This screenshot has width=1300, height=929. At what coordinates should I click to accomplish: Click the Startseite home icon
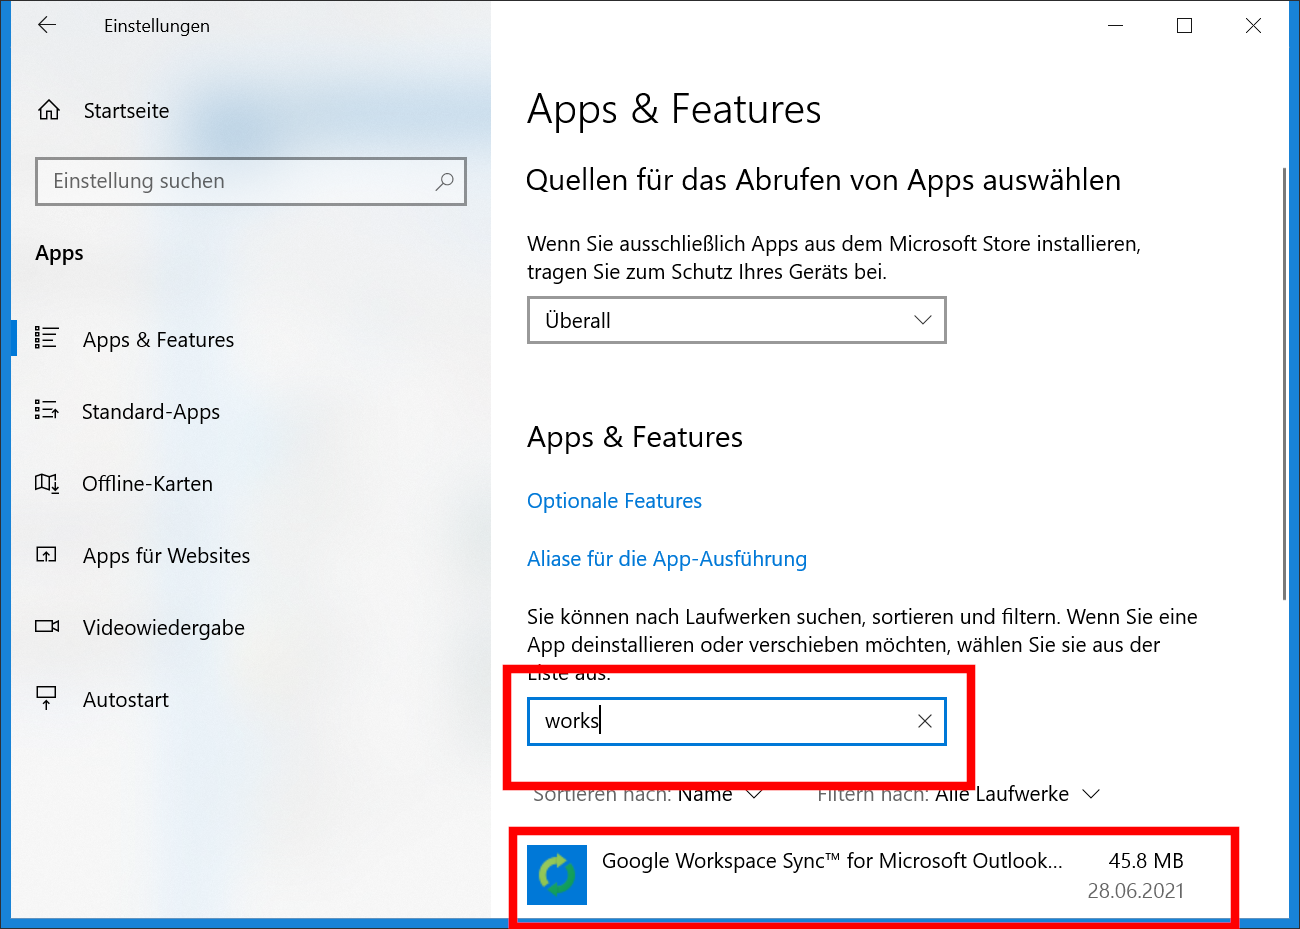tap(49, 111)
